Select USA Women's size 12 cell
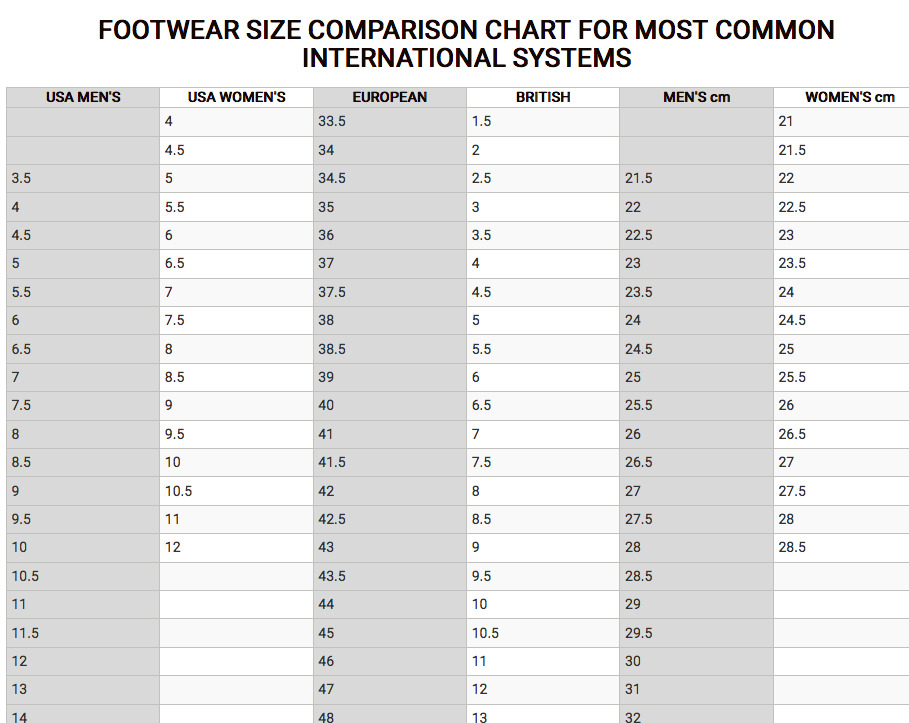Viewport: 909px width, 723px height. click(x=174, y=547)
